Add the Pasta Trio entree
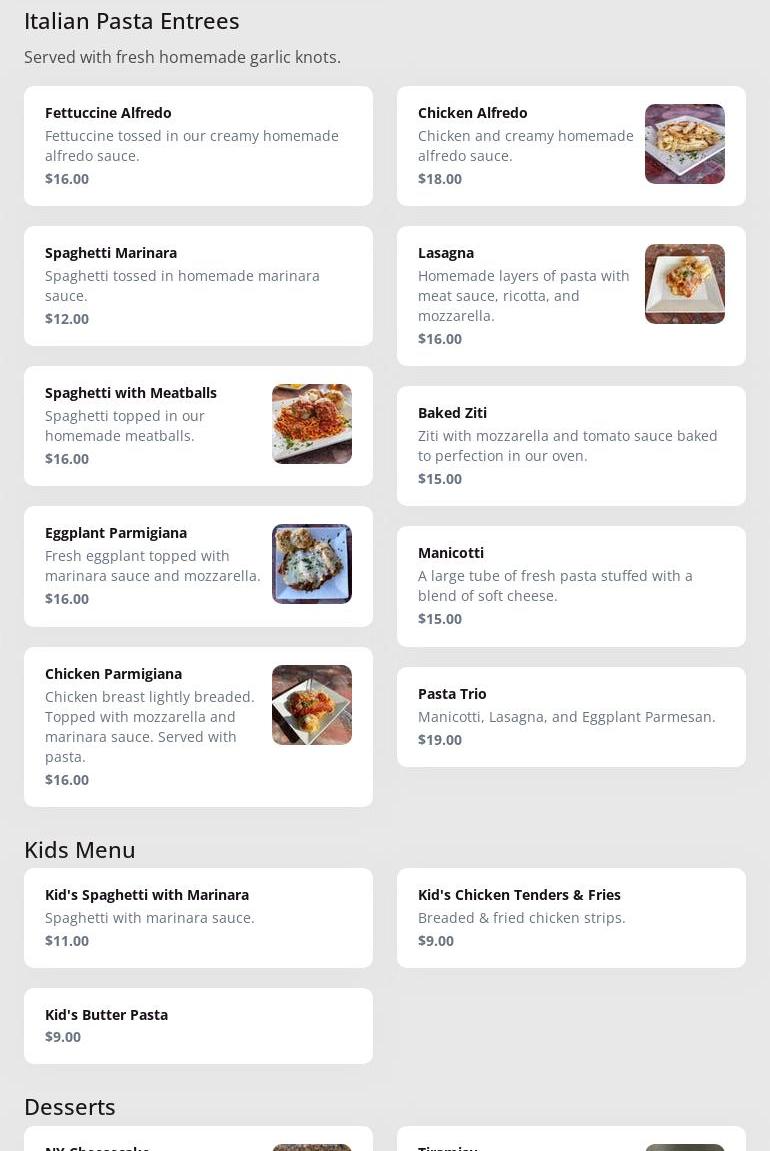 click(x=571, y=717)
